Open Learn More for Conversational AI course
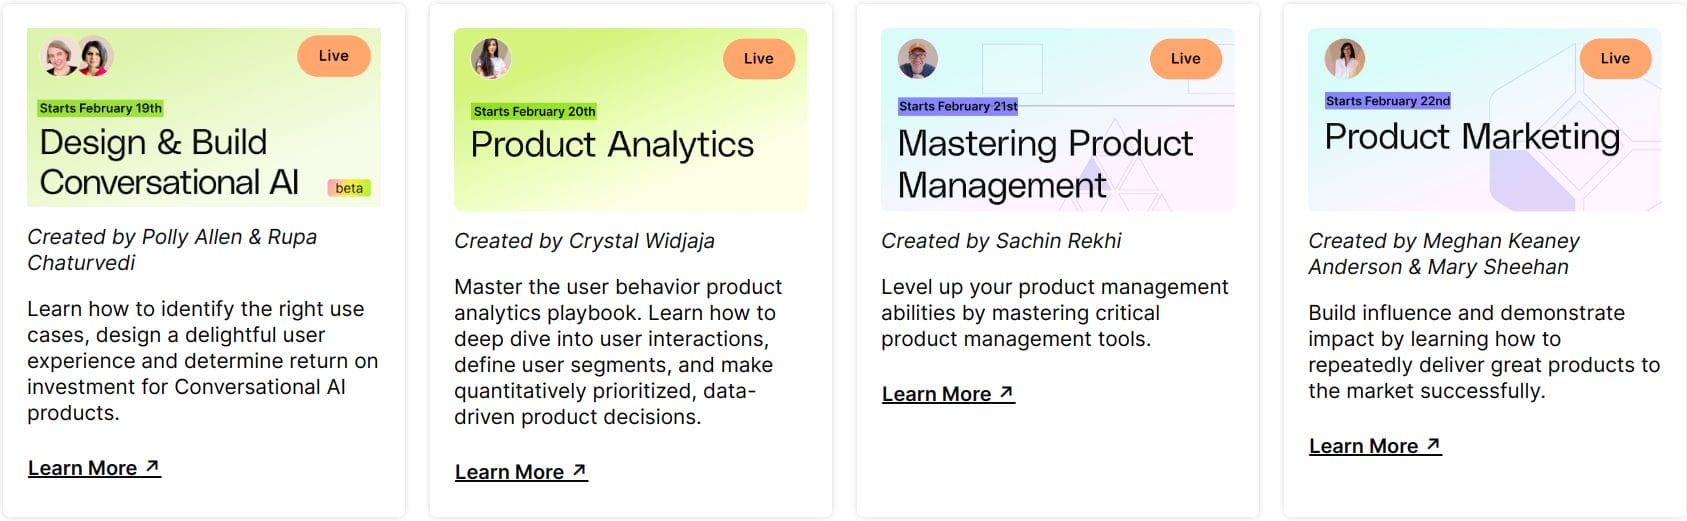Viewport: 1687px width, 521px height. pyautogui.click(x=94, y=468)
